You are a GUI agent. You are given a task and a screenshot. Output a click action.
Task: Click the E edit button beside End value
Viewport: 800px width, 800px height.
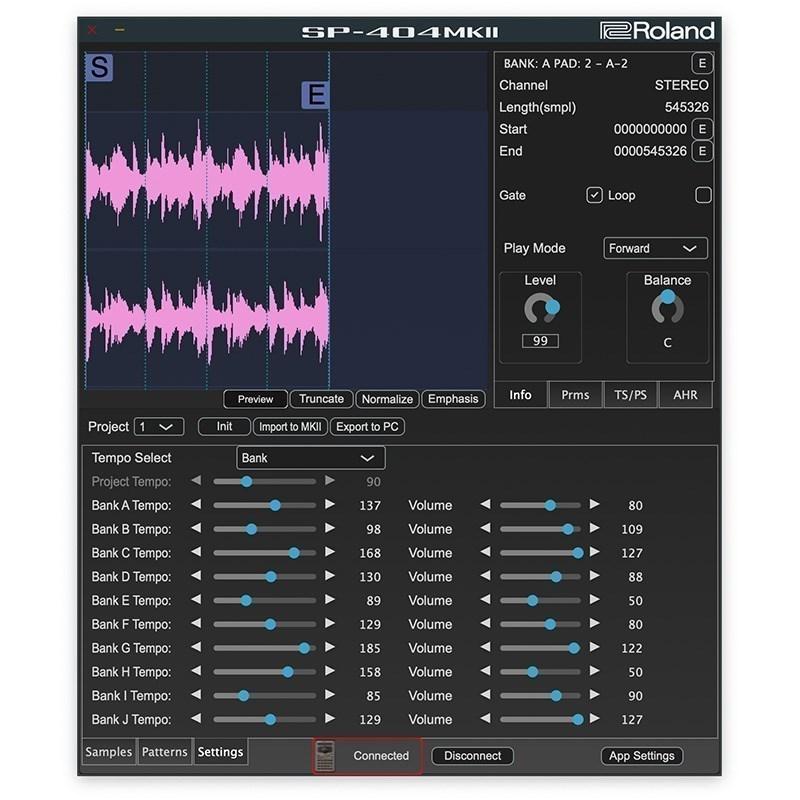(x=702, y=151)
